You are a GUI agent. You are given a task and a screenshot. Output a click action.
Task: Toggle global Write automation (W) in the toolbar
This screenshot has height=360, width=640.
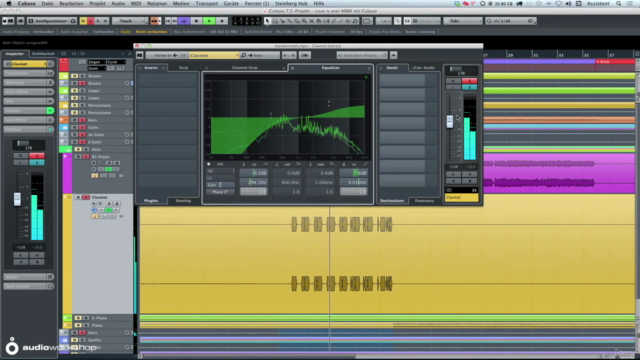tap(105, 21)
